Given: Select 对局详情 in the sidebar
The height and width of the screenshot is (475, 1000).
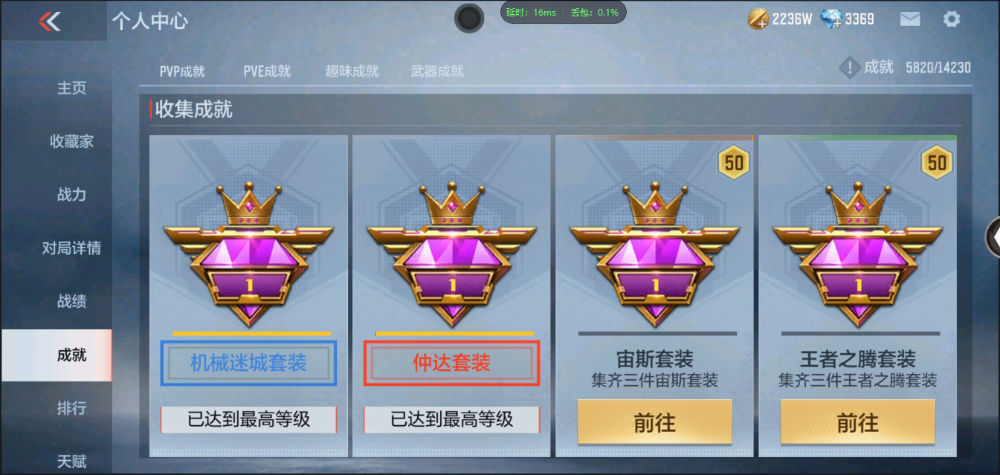Looking at the screenshot, I should pyautogui.click(x=71, y=247).
